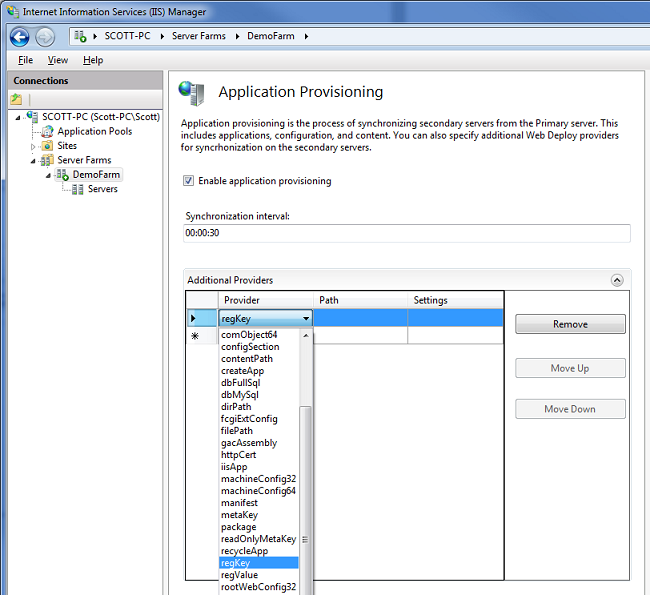Uncheck Enable application provisioning
The height and width of the screenshot is (595, 650).
189,181
